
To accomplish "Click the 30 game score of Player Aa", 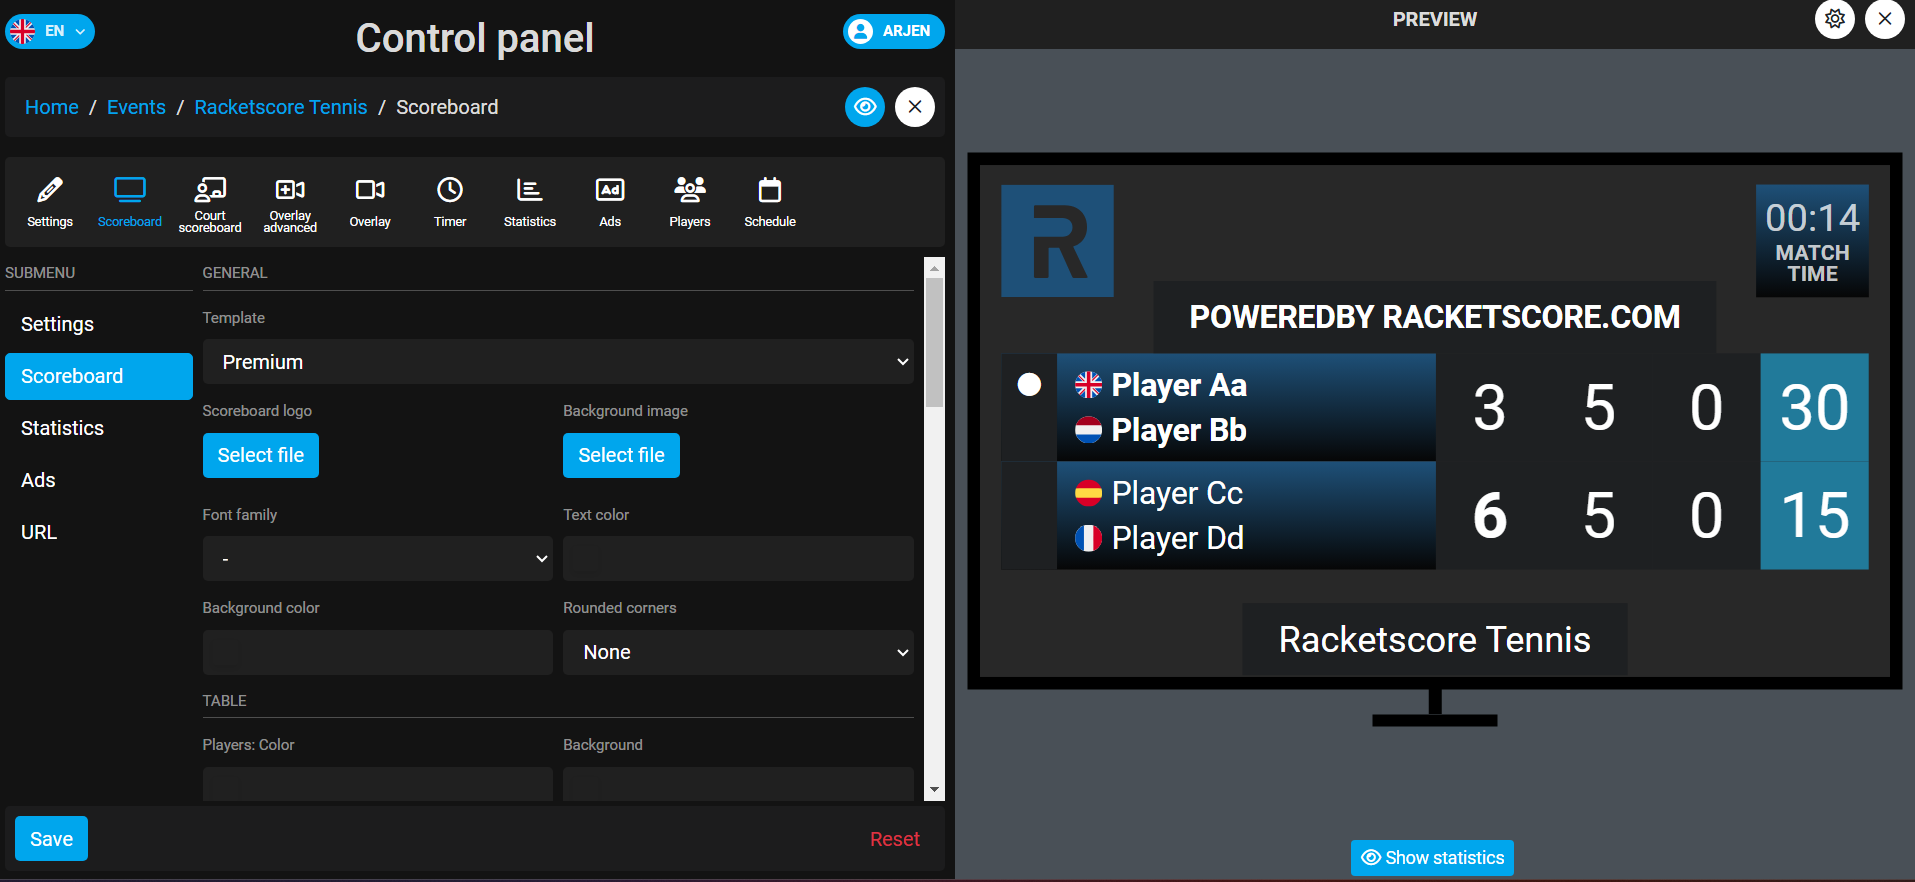I will point(1814,407).
